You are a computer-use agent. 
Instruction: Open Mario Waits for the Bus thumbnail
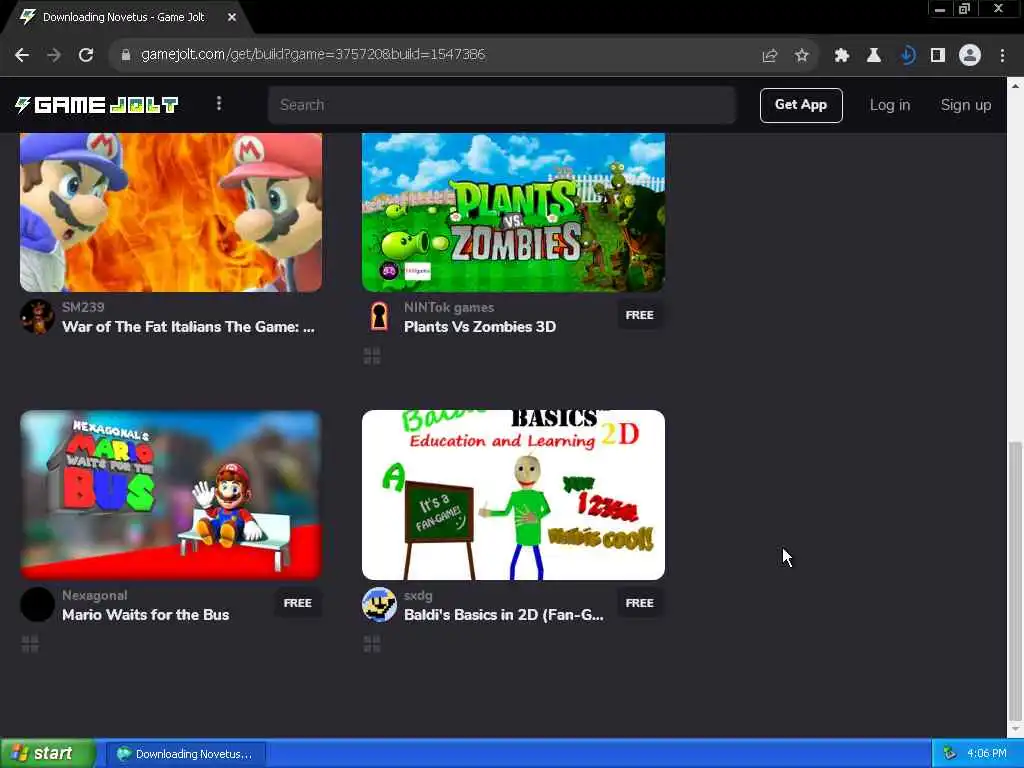pyautogui.click(x=171, y=495)
